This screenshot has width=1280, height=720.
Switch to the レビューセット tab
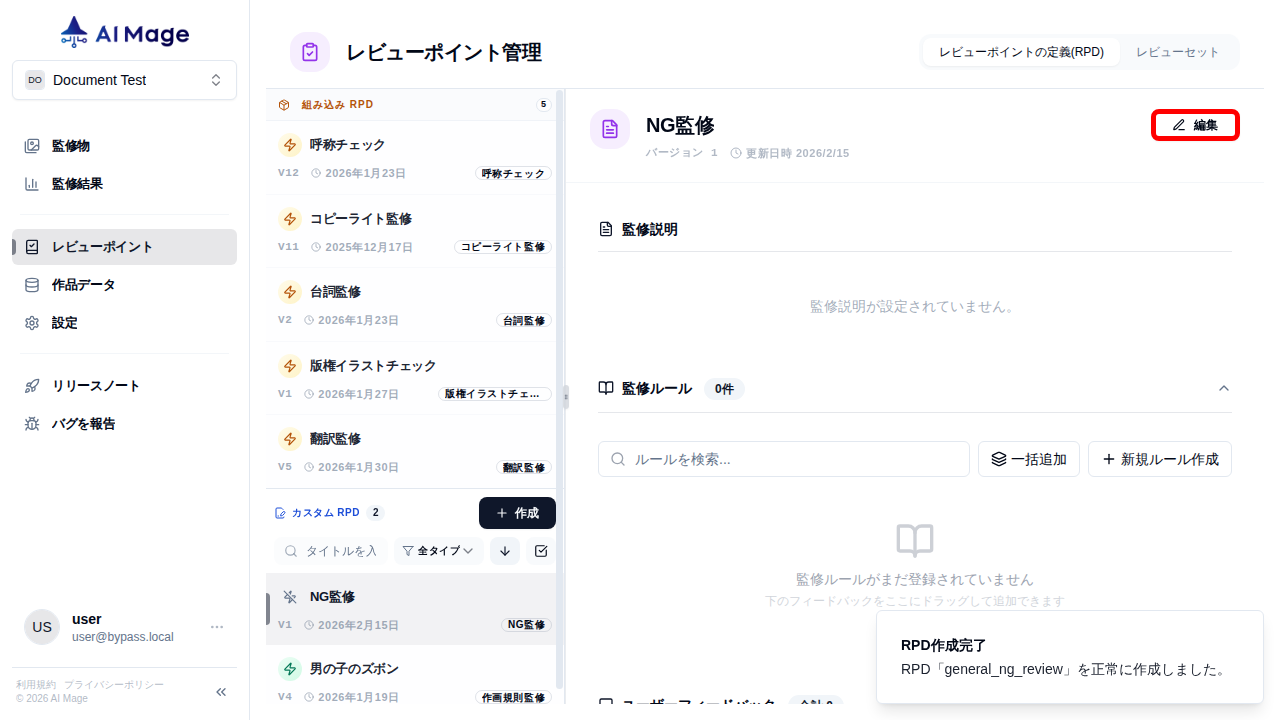click(x=1178, y=51)
